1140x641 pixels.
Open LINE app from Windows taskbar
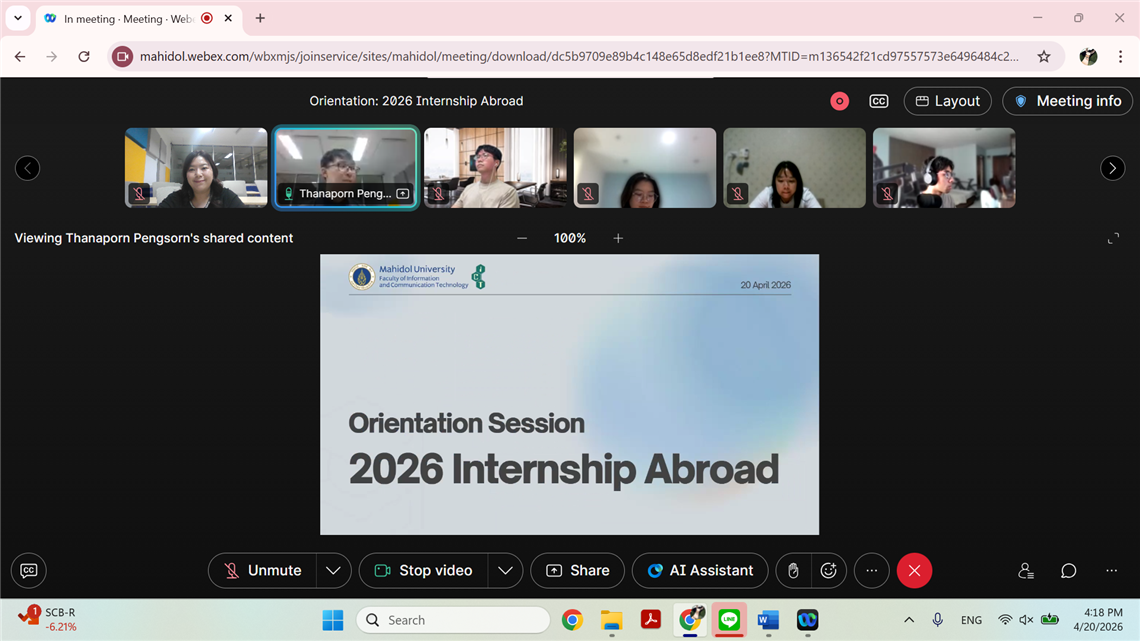pyautogui.click(x=729, y=620)
